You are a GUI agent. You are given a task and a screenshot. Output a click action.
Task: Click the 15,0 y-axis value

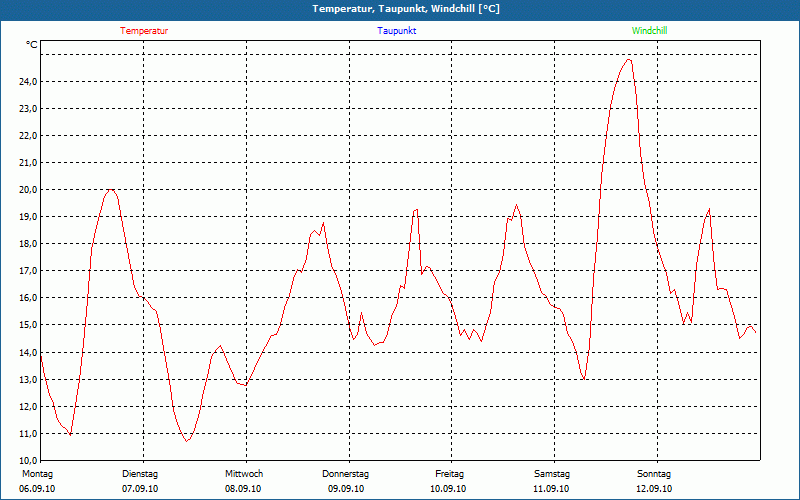(28, 325)
